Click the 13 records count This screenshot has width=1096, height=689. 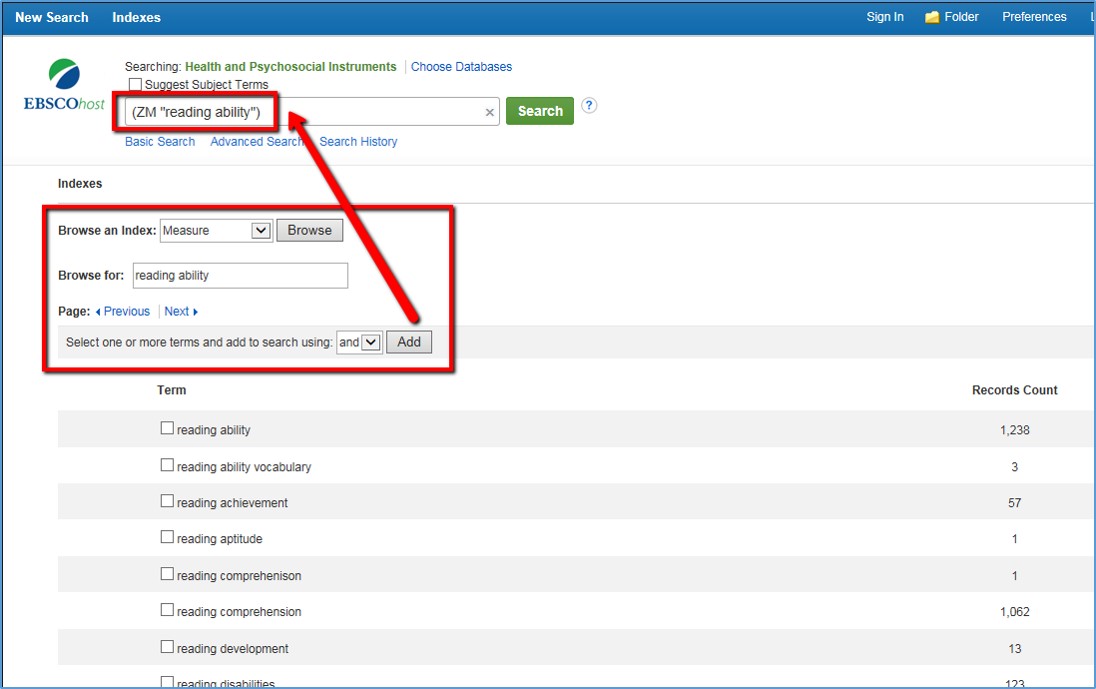click(1014, 648)
